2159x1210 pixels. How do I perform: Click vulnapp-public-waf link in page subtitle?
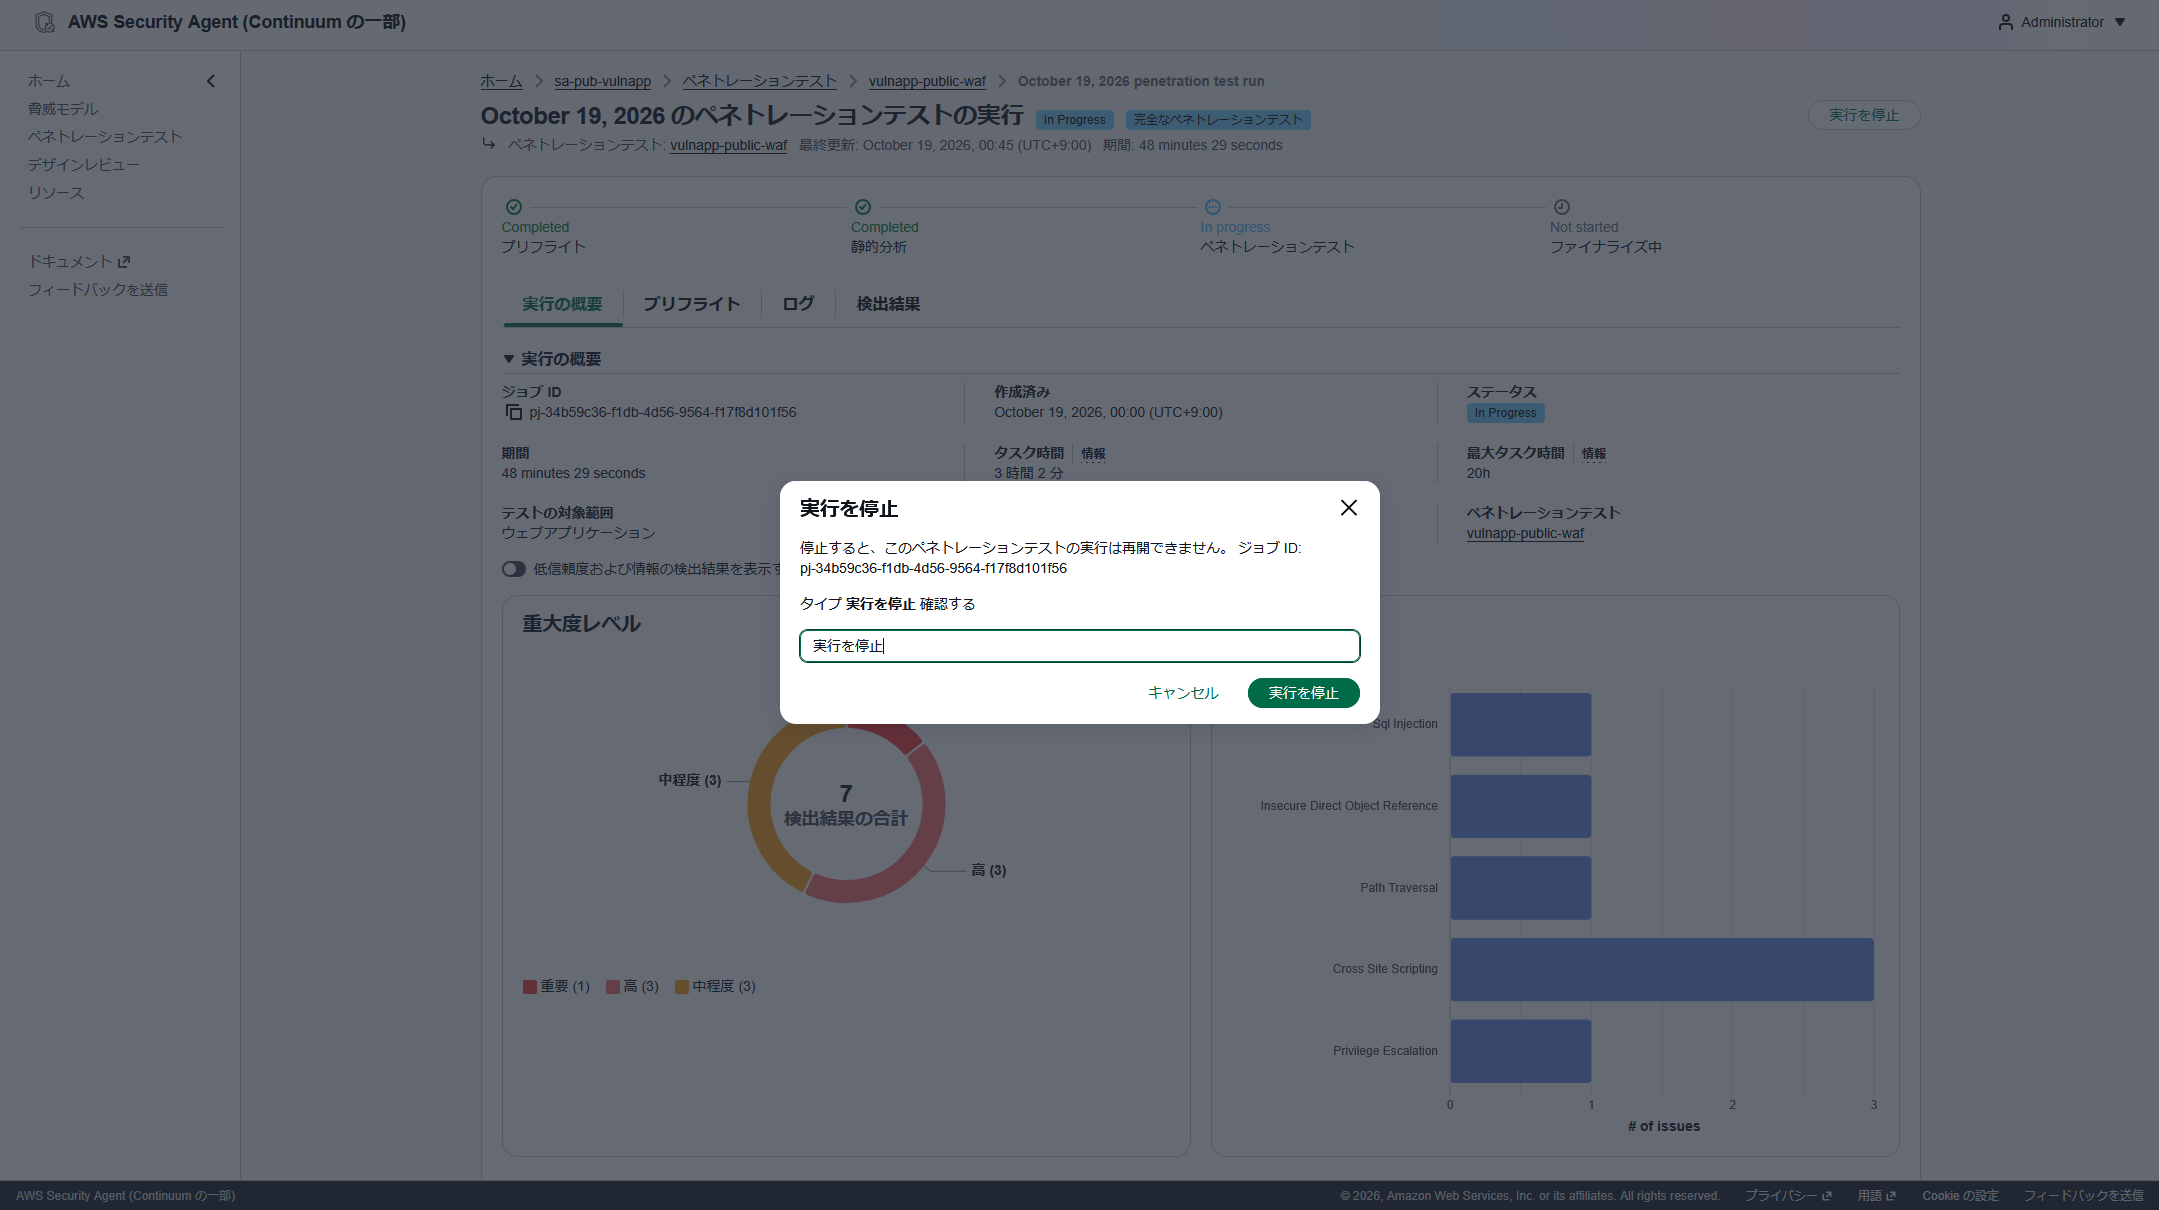728,146
